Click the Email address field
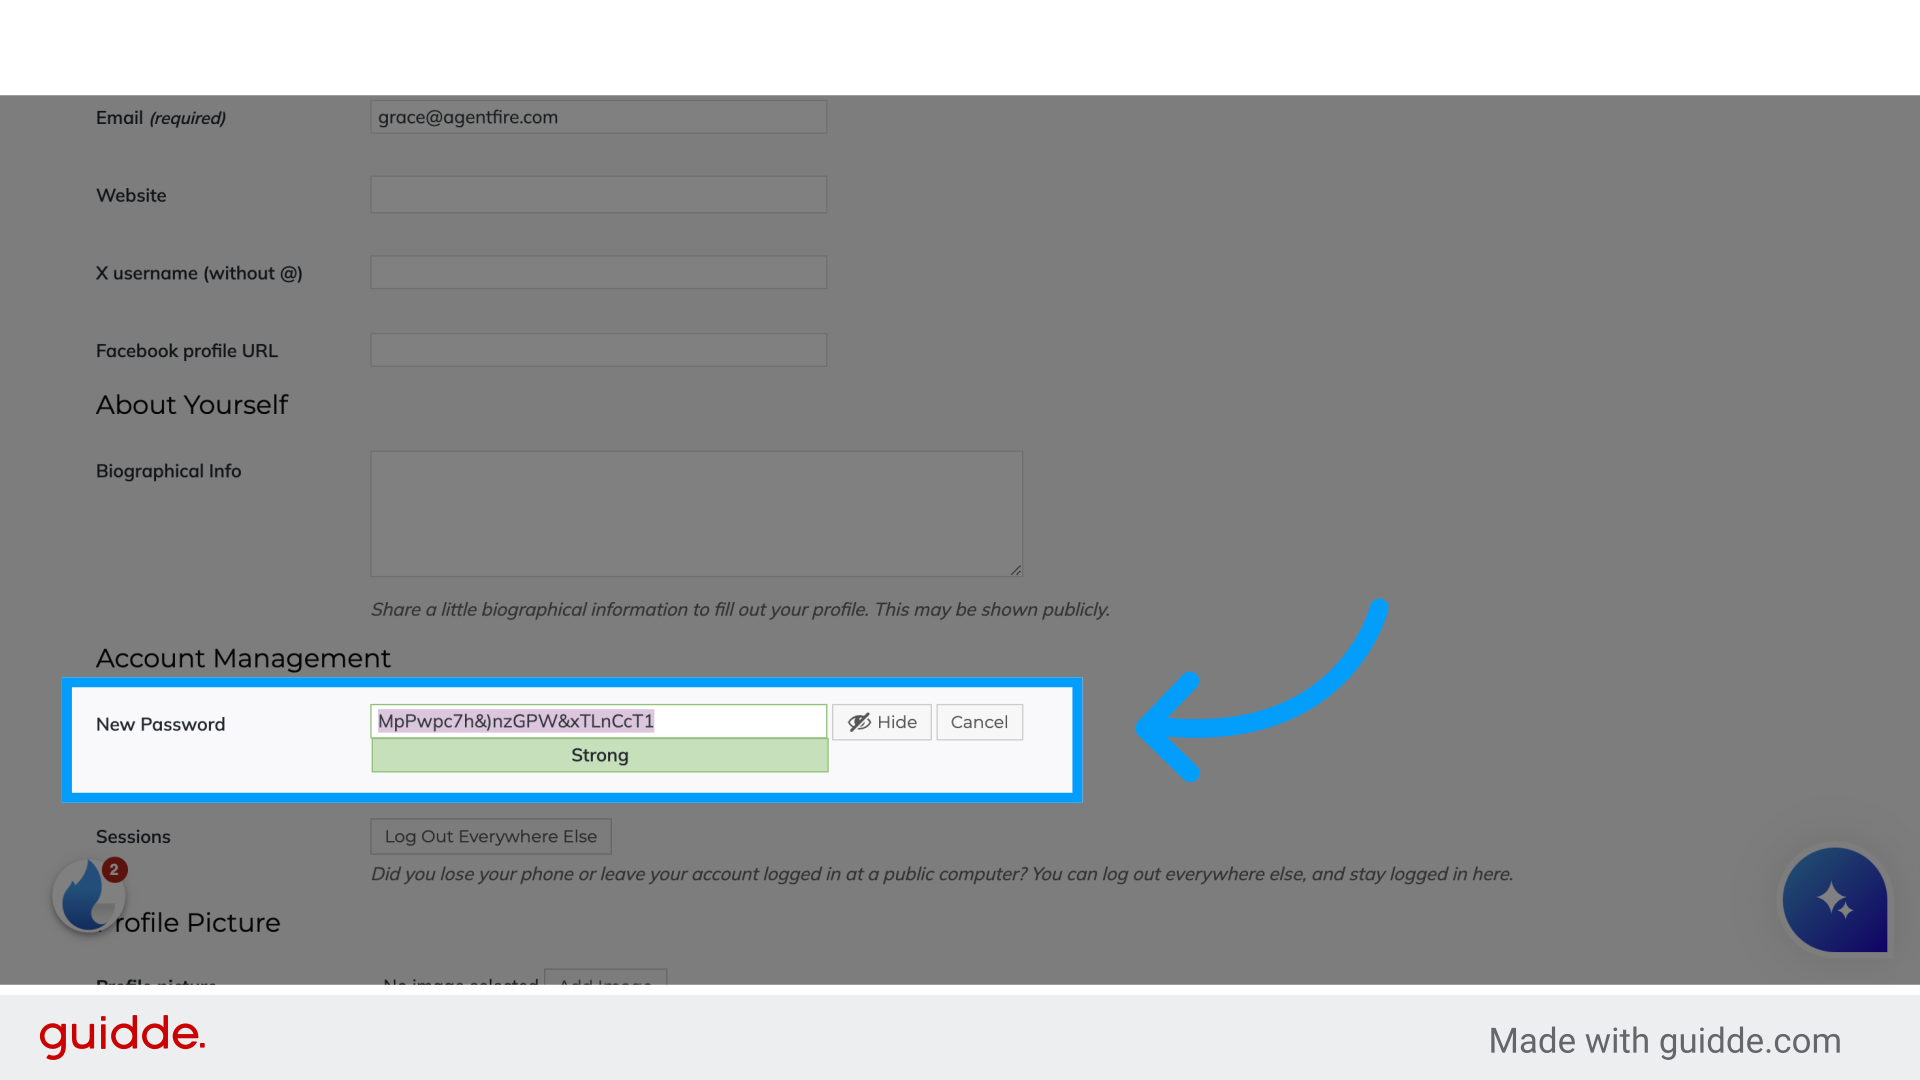Viewport: 1920px width, 1080px height. pos(598,117)
